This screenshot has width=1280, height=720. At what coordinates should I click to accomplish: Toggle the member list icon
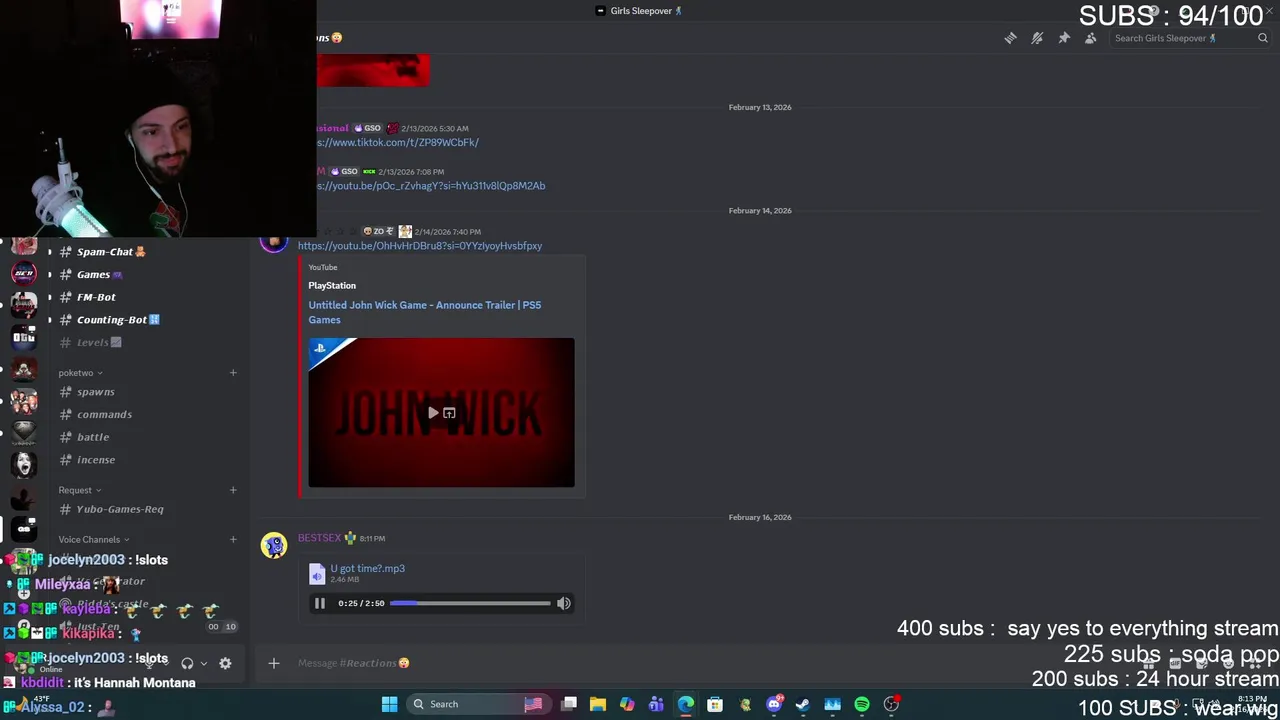pos(1091,38)
